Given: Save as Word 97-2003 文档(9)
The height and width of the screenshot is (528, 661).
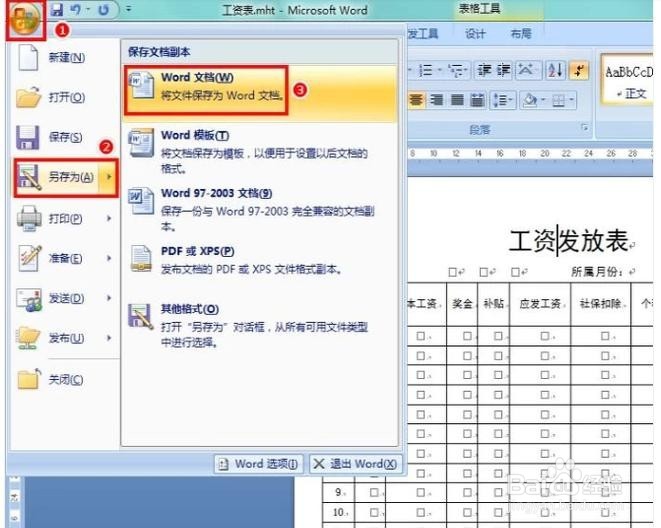Looking at the screenshot, I should [261, 209].
